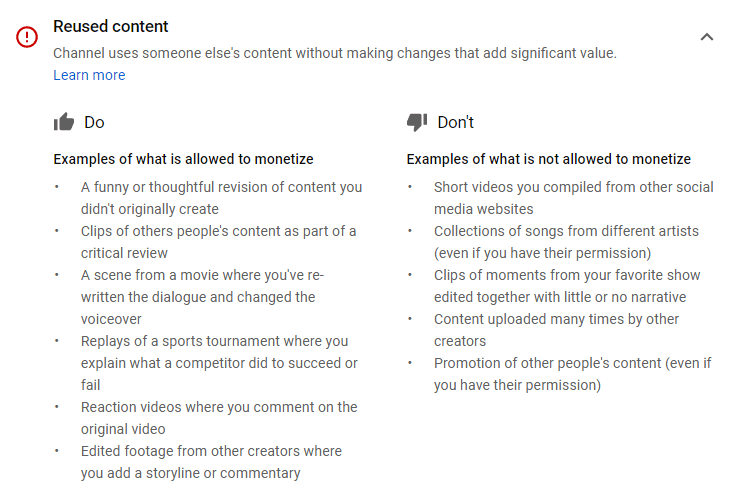Select the Reused content heading

[111, 26]
